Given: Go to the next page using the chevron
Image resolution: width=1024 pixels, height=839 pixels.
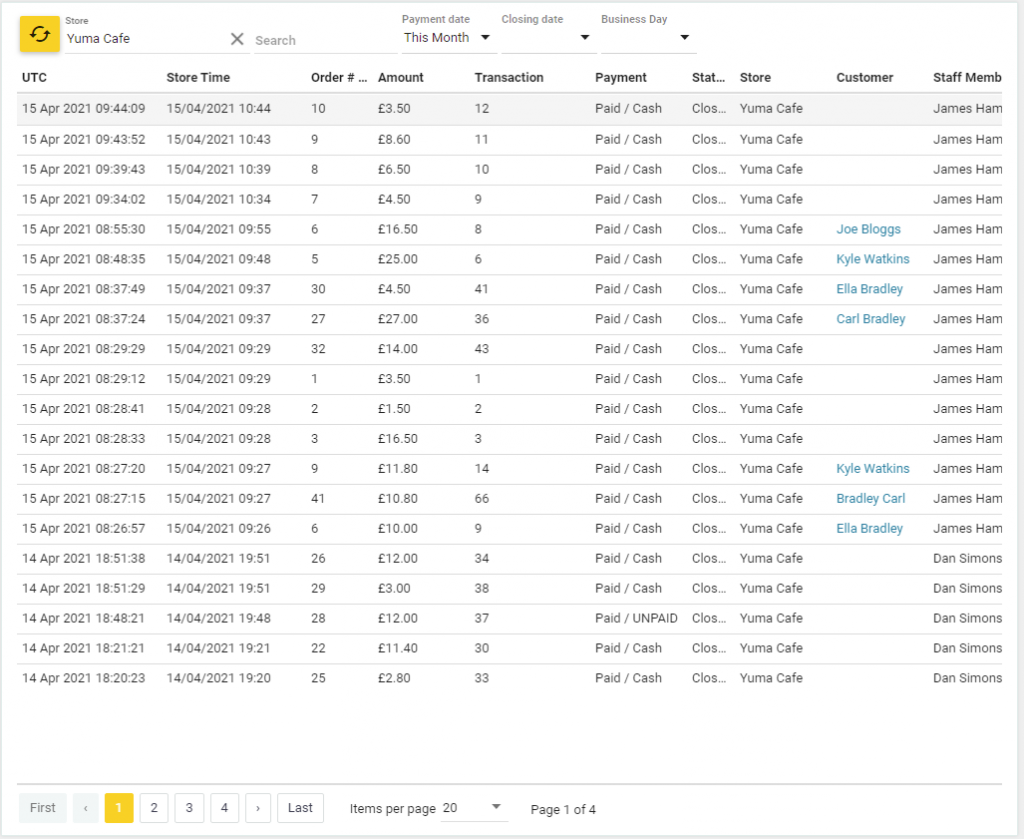Looking at the screenshot, I should tap(258, 808).
